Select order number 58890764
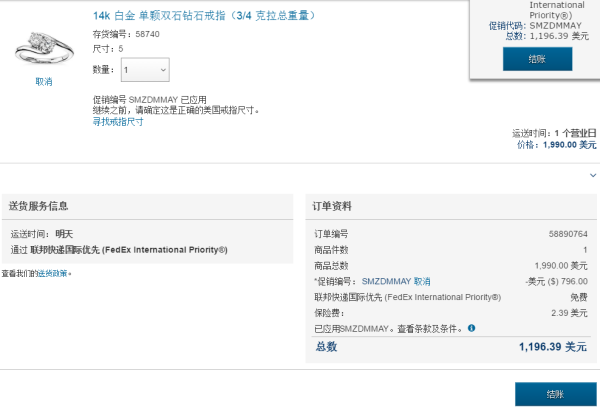600x410 pixels. click(568, 234)
